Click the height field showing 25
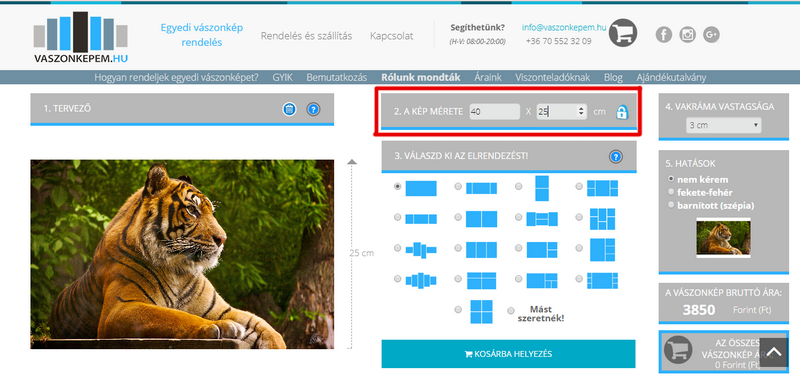800x379 pixels. [x=561, y=111]
